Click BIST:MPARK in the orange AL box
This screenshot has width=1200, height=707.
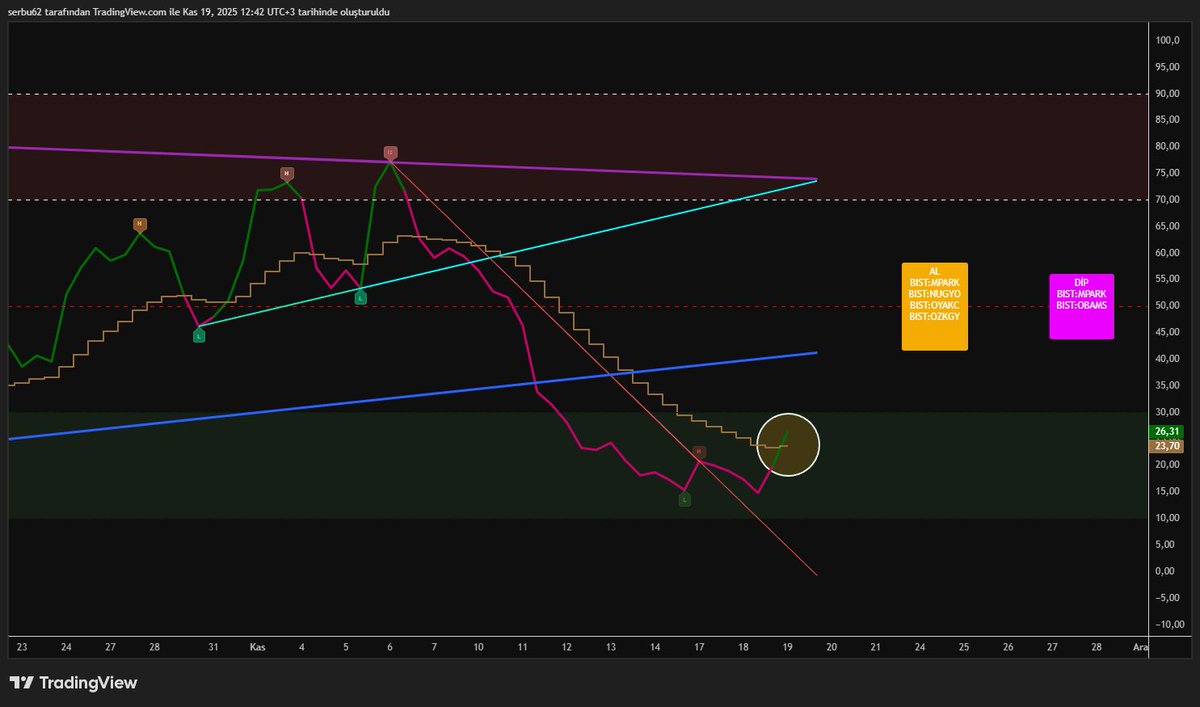[x=935, y=283]
